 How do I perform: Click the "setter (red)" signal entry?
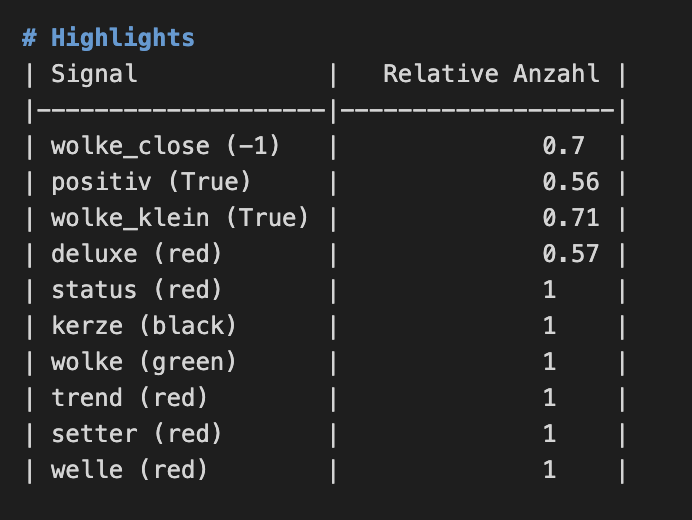tap(137, 434)
